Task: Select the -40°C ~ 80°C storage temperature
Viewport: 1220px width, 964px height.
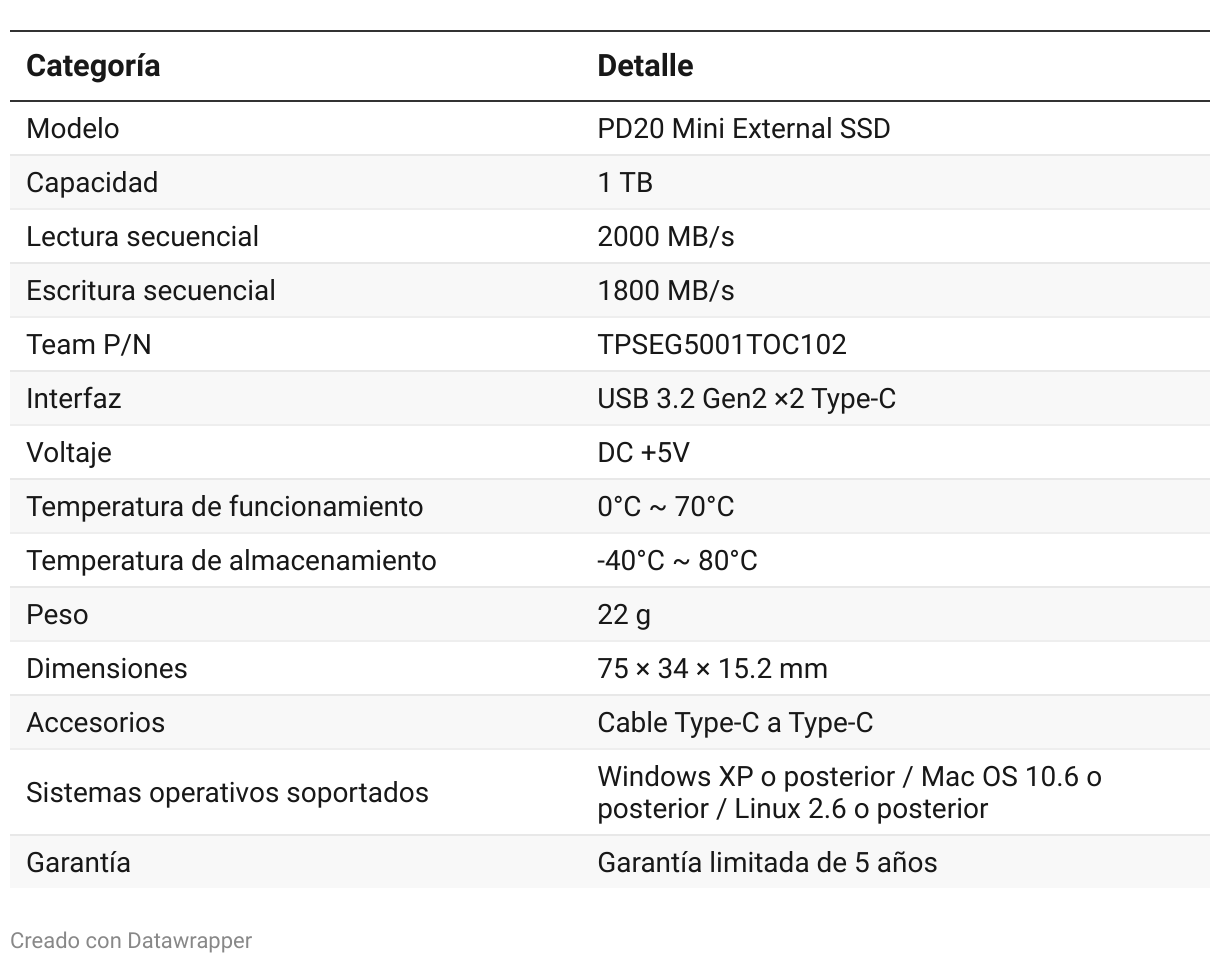Action: [677, 561]
